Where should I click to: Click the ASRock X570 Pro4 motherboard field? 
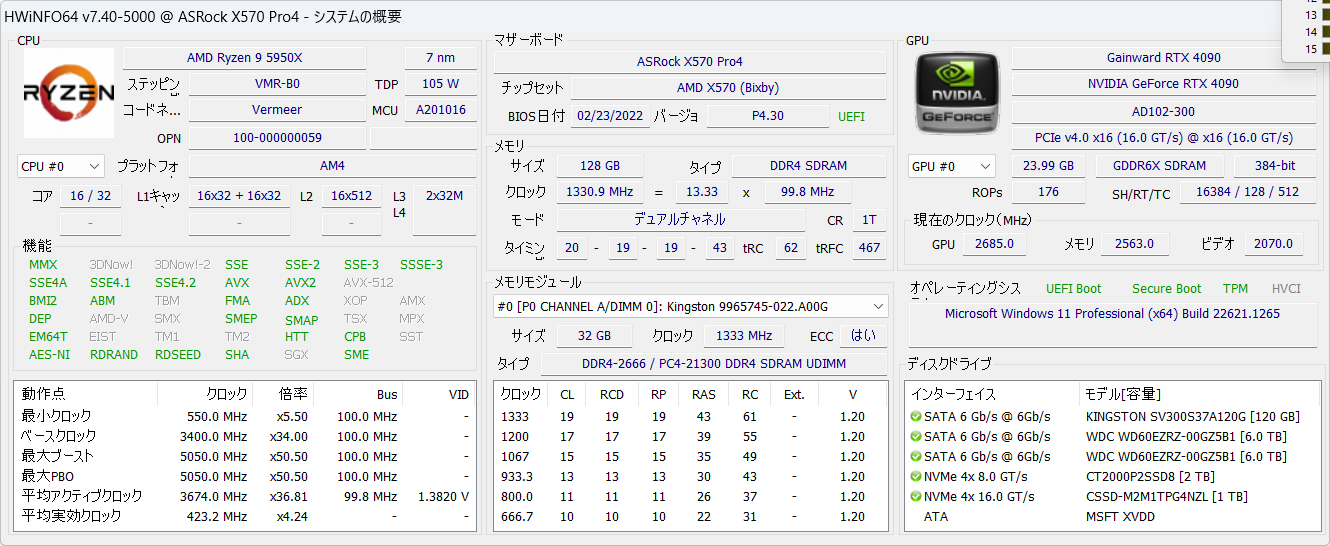pos(689,62)
